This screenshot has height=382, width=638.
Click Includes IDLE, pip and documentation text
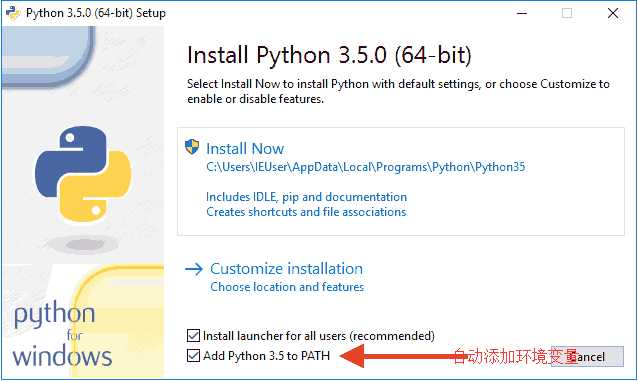pyautogui.click(x=306, y=197)
